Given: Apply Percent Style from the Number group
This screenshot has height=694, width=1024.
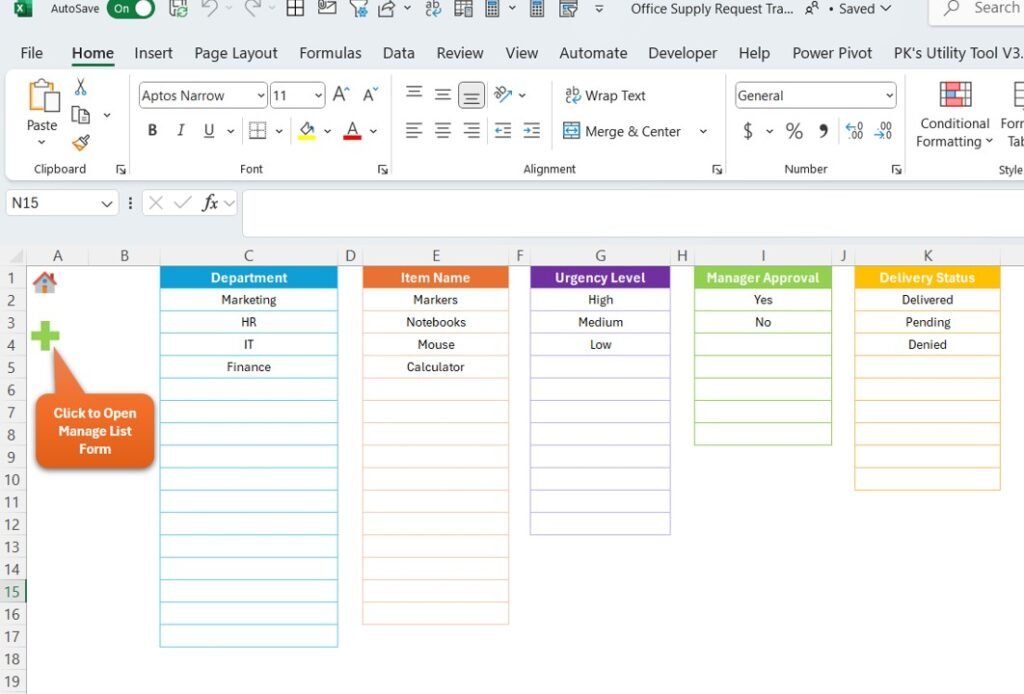Looking at the screenshot, I should (795, 131).
